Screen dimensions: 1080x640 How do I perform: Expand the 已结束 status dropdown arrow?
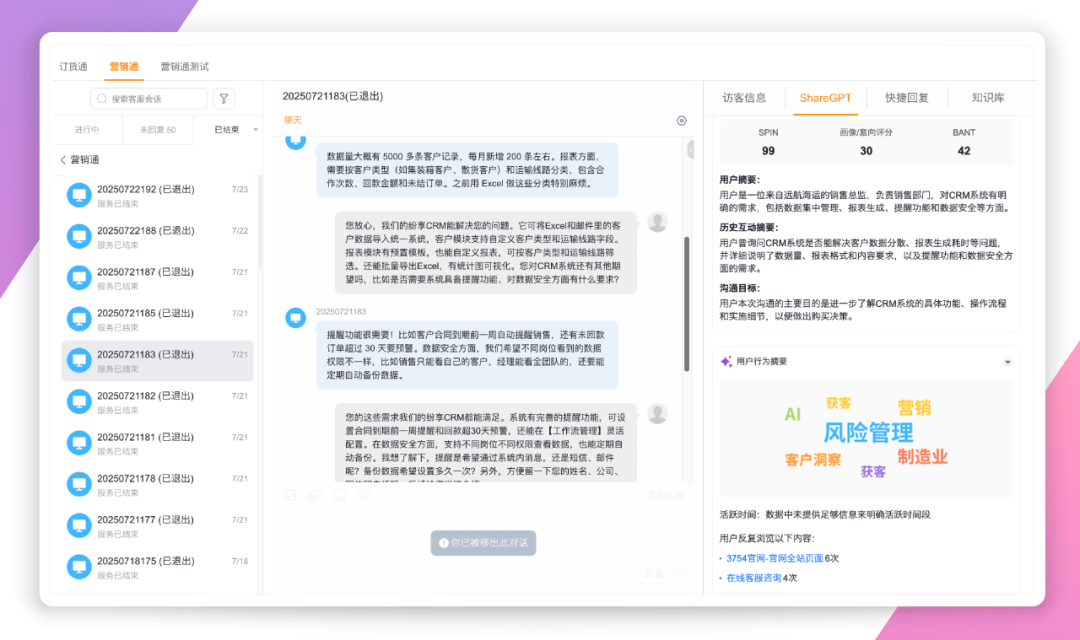click(x=256, y=130)
